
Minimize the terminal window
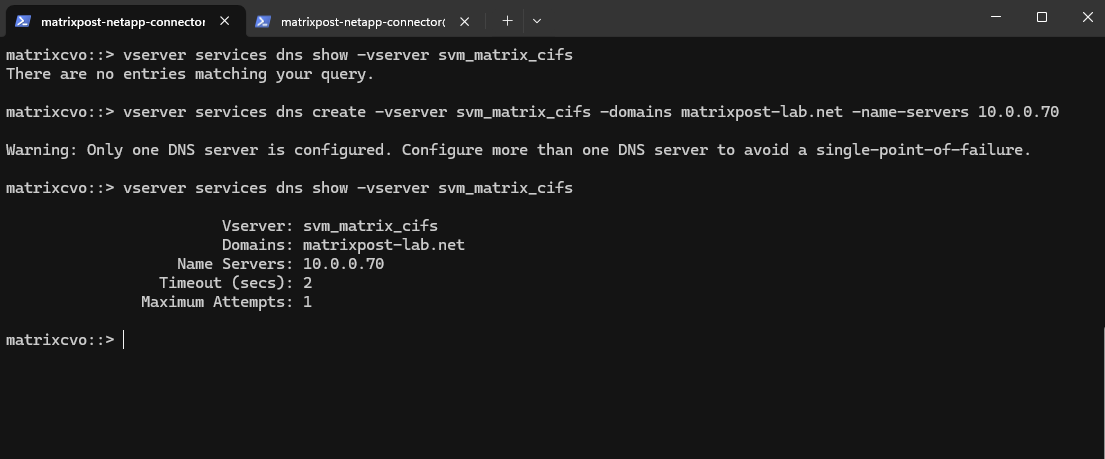995,17
